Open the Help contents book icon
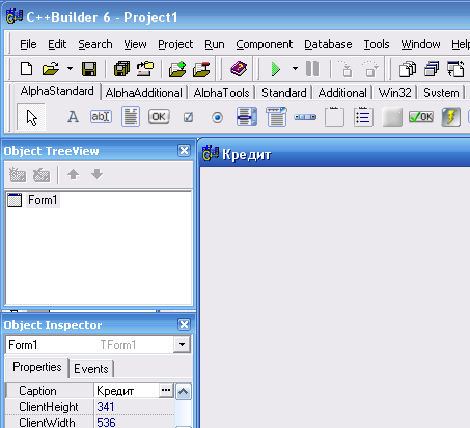 (x=238, y=69)
